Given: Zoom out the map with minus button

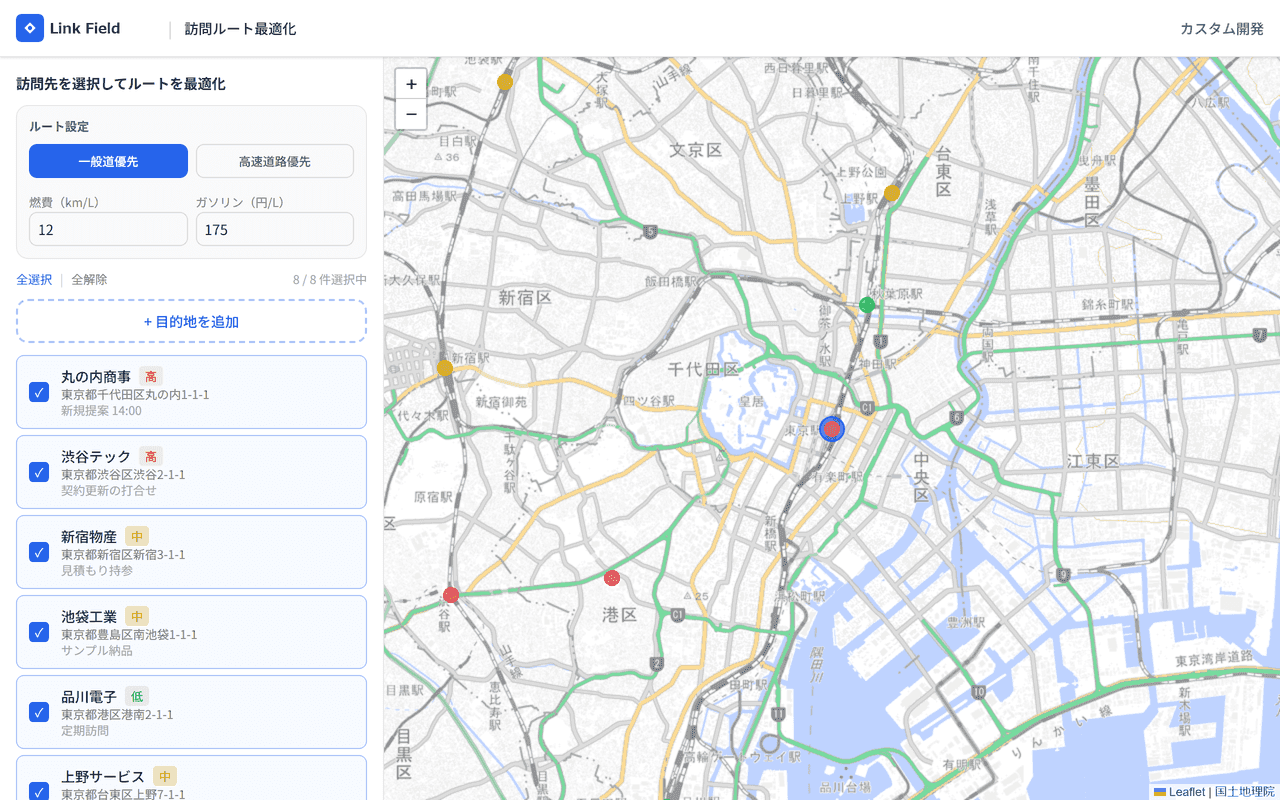Looking at the screenshot, I should (x=411, y=114).
